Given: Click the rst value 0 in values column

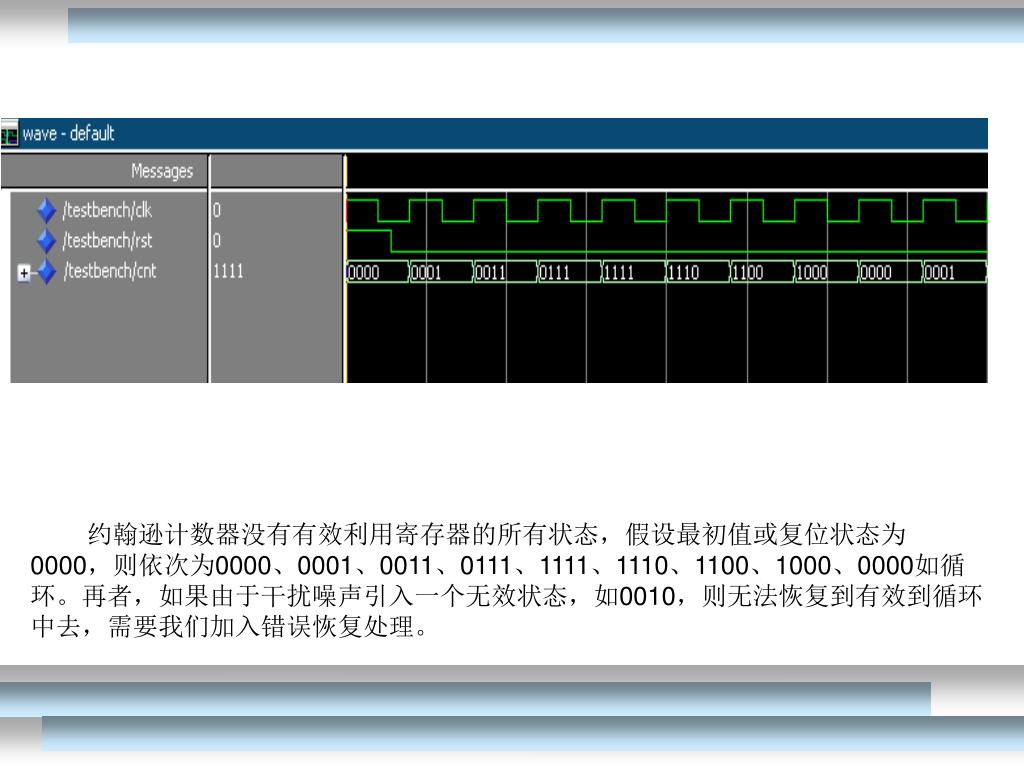Looking at the screenshot, I should click(x=217, y=240).
